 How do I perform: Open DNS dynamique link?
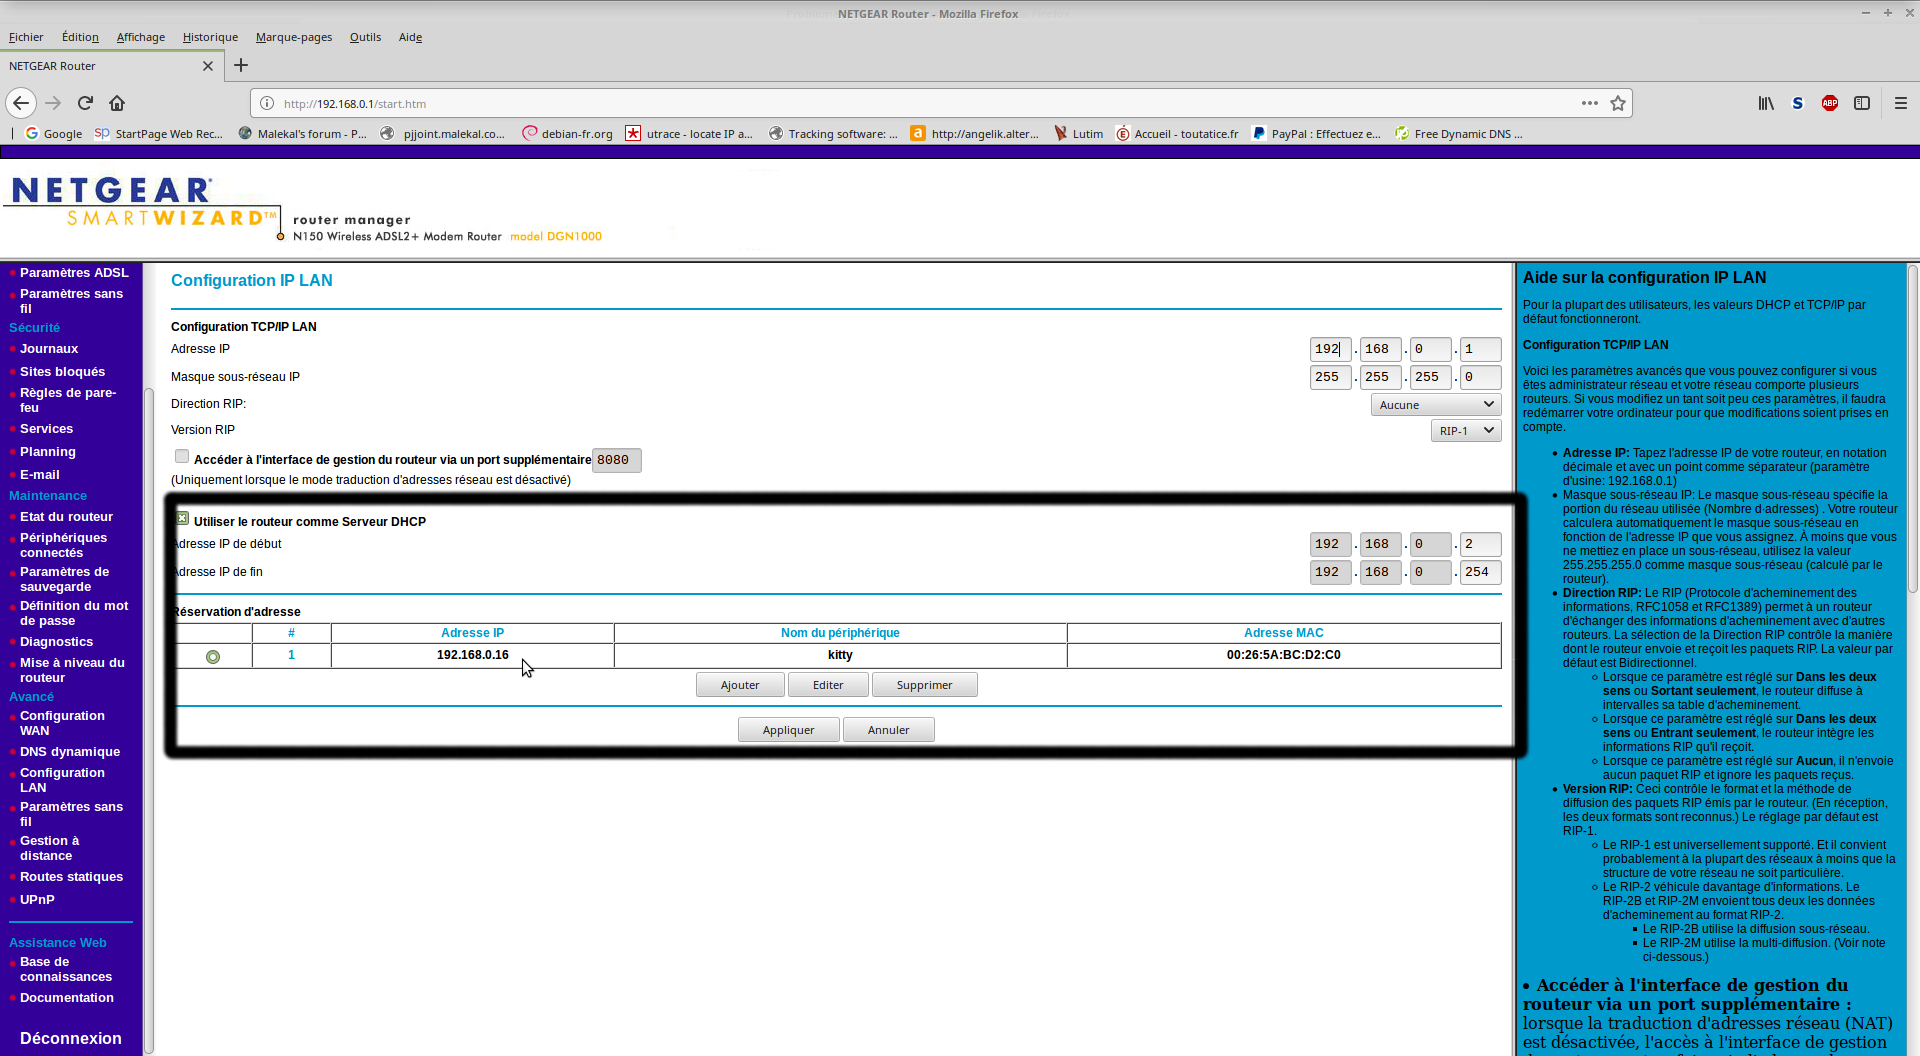pos(70,751)
